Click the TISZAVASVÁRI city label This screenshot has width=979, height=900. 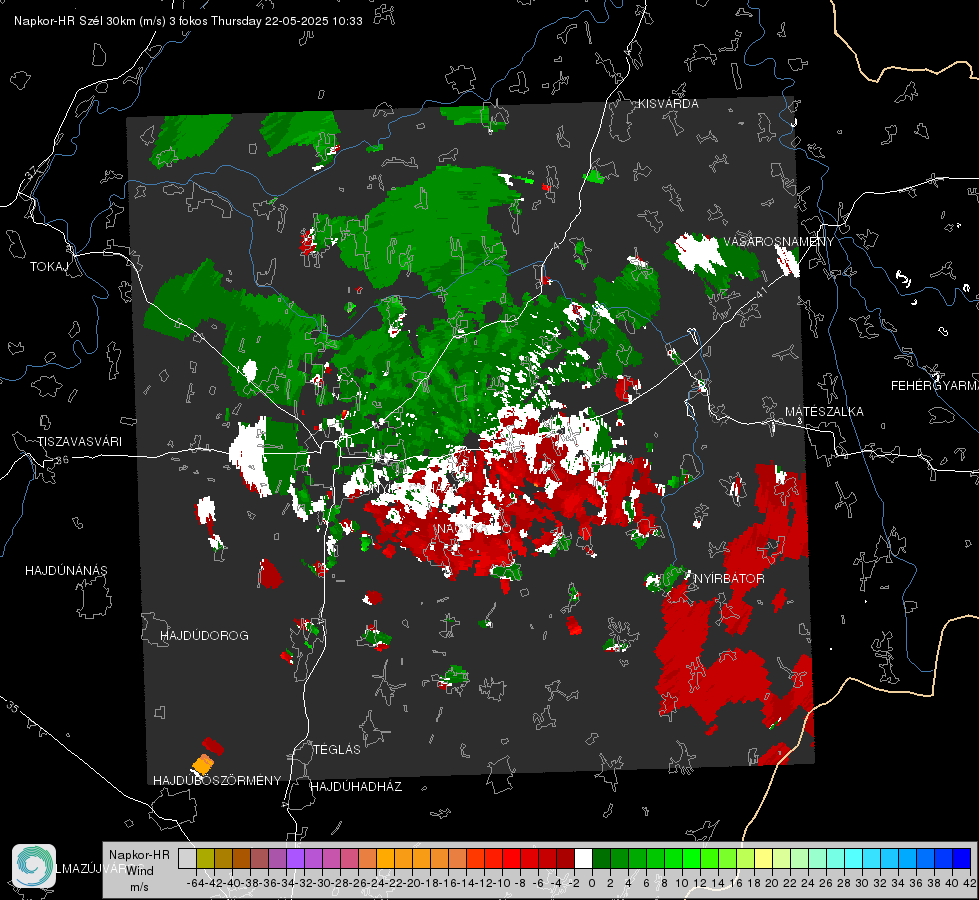[79, 442]
